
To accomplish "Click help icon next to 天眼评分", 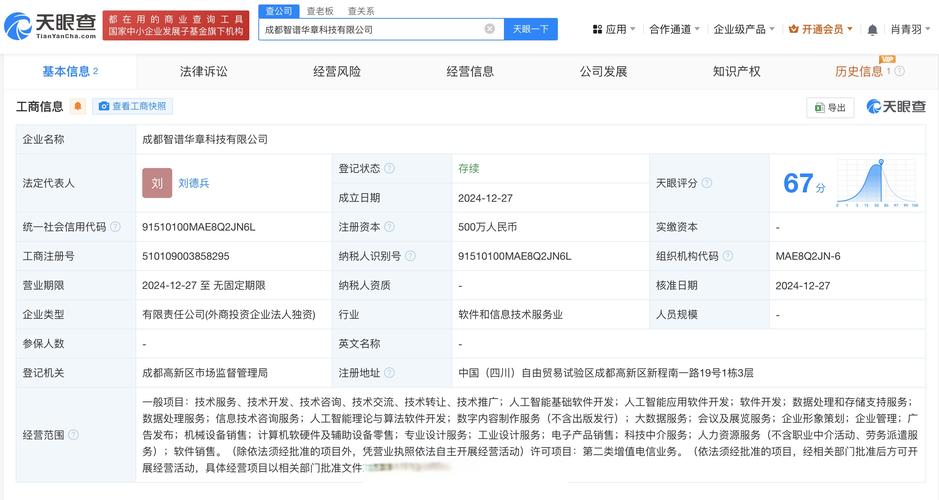I will tap(707, 183).
